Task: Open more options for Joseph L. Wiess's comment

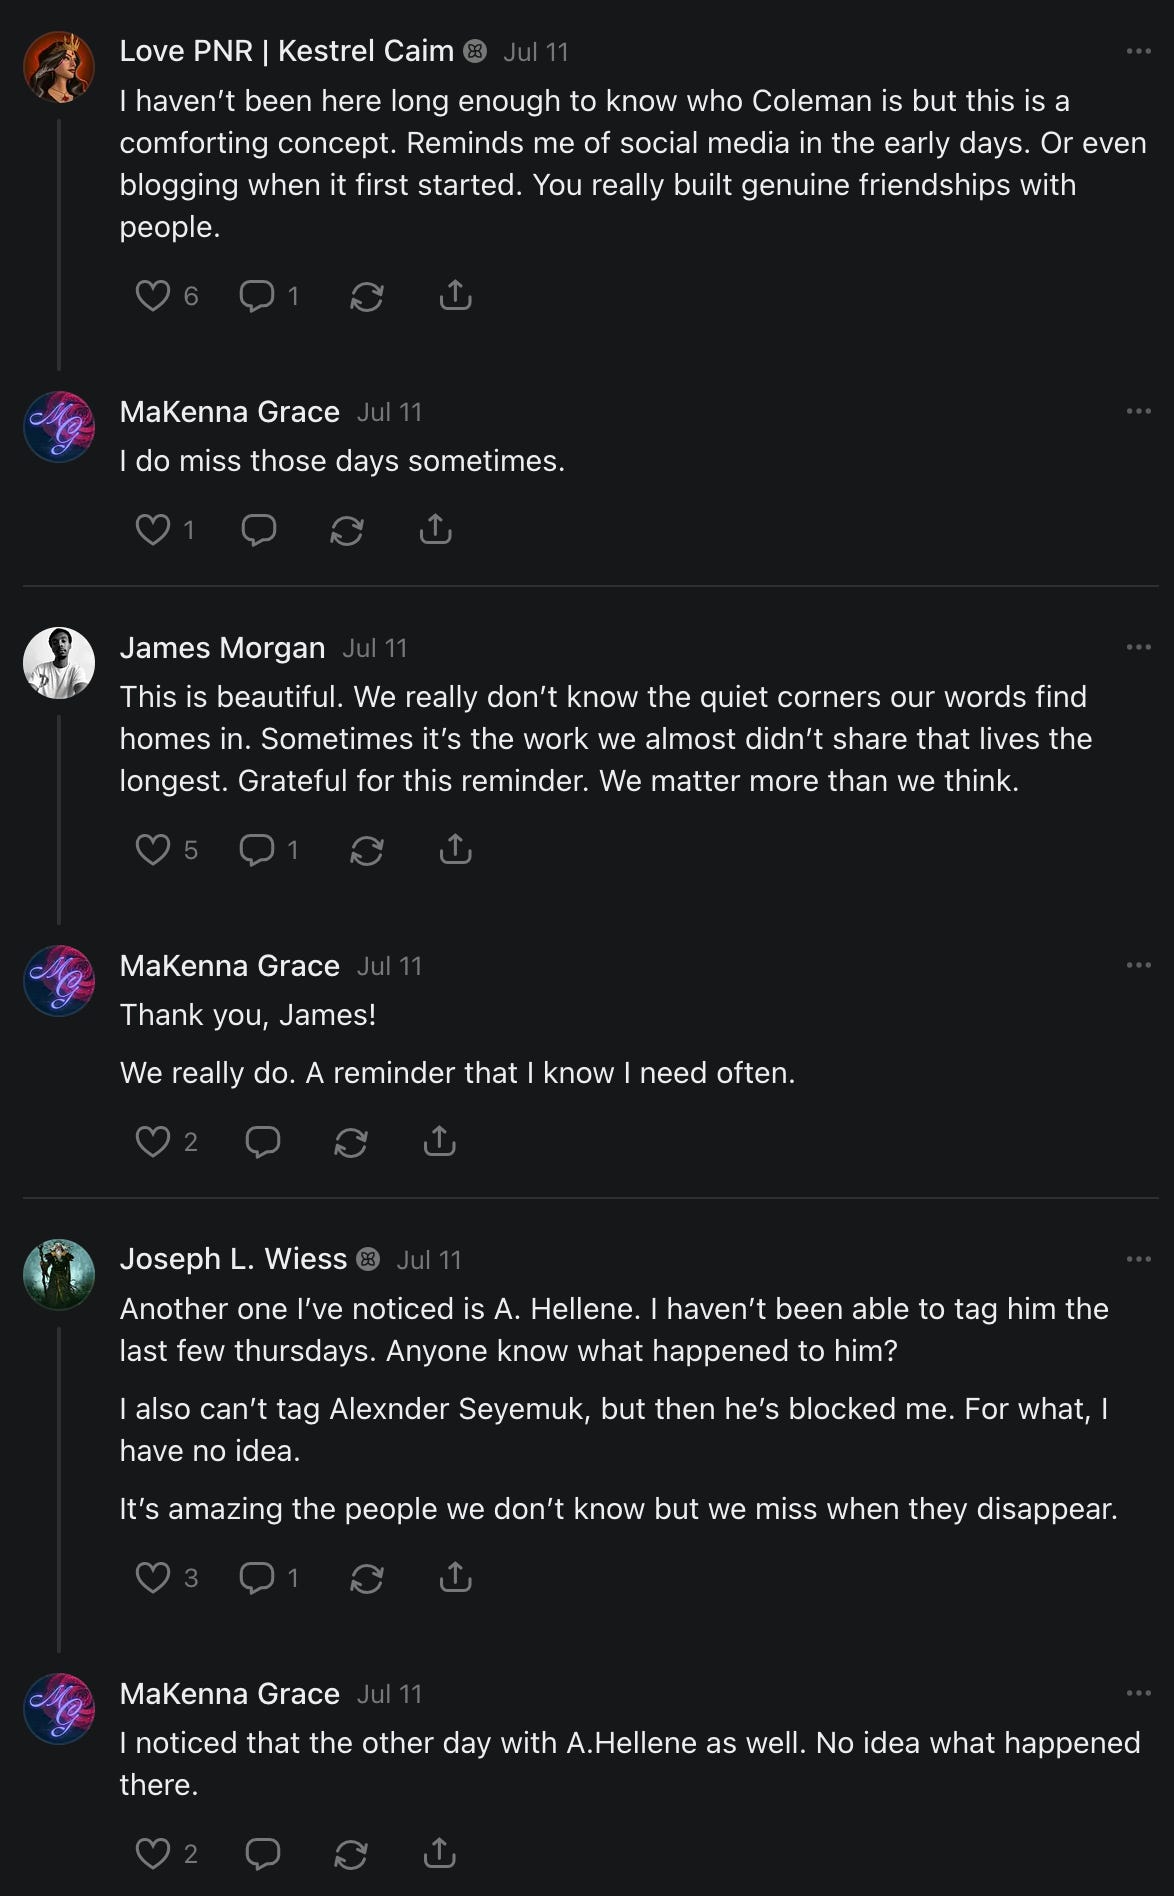Action: coord(1138,1259)
